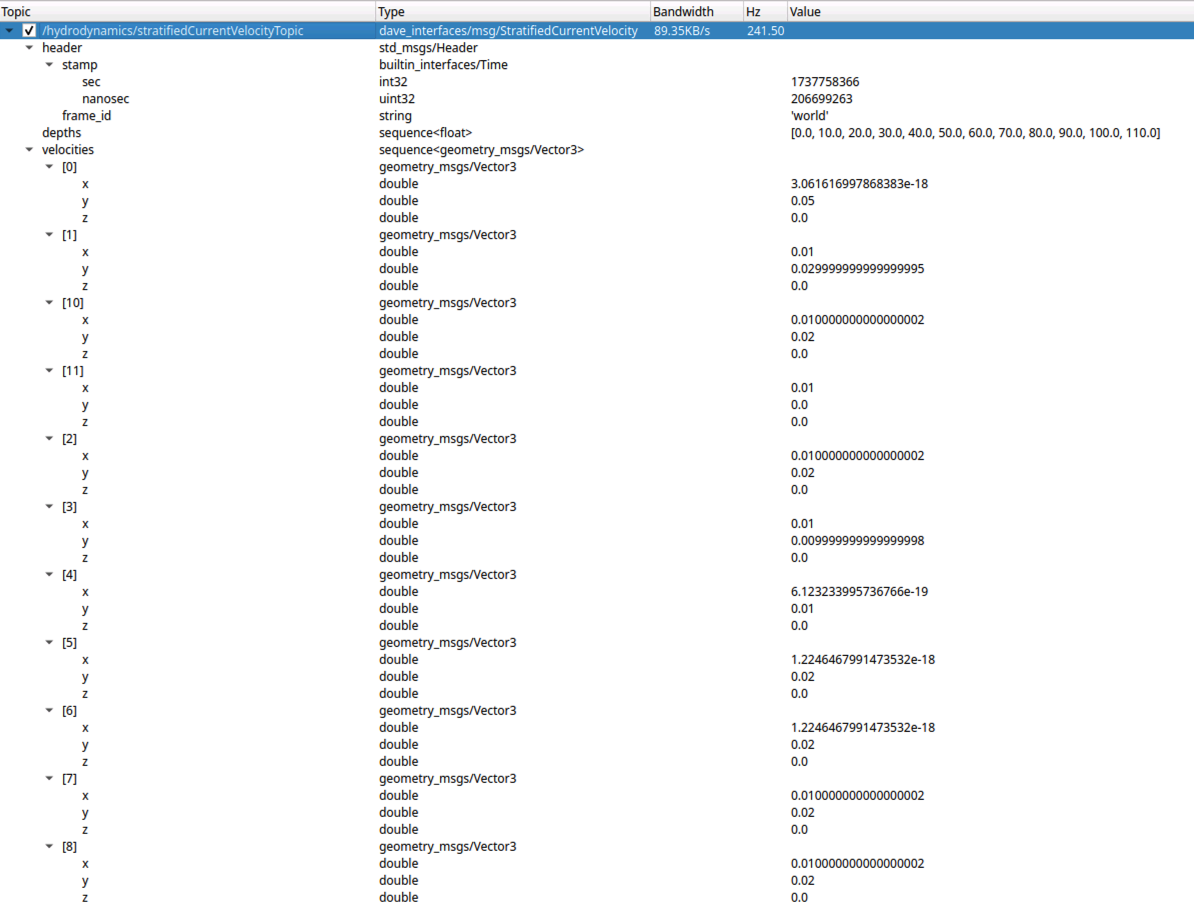Viewport: 1194px width, 907px height.
Task: Click the frame_id value 'world'
Action: point(809,116)
